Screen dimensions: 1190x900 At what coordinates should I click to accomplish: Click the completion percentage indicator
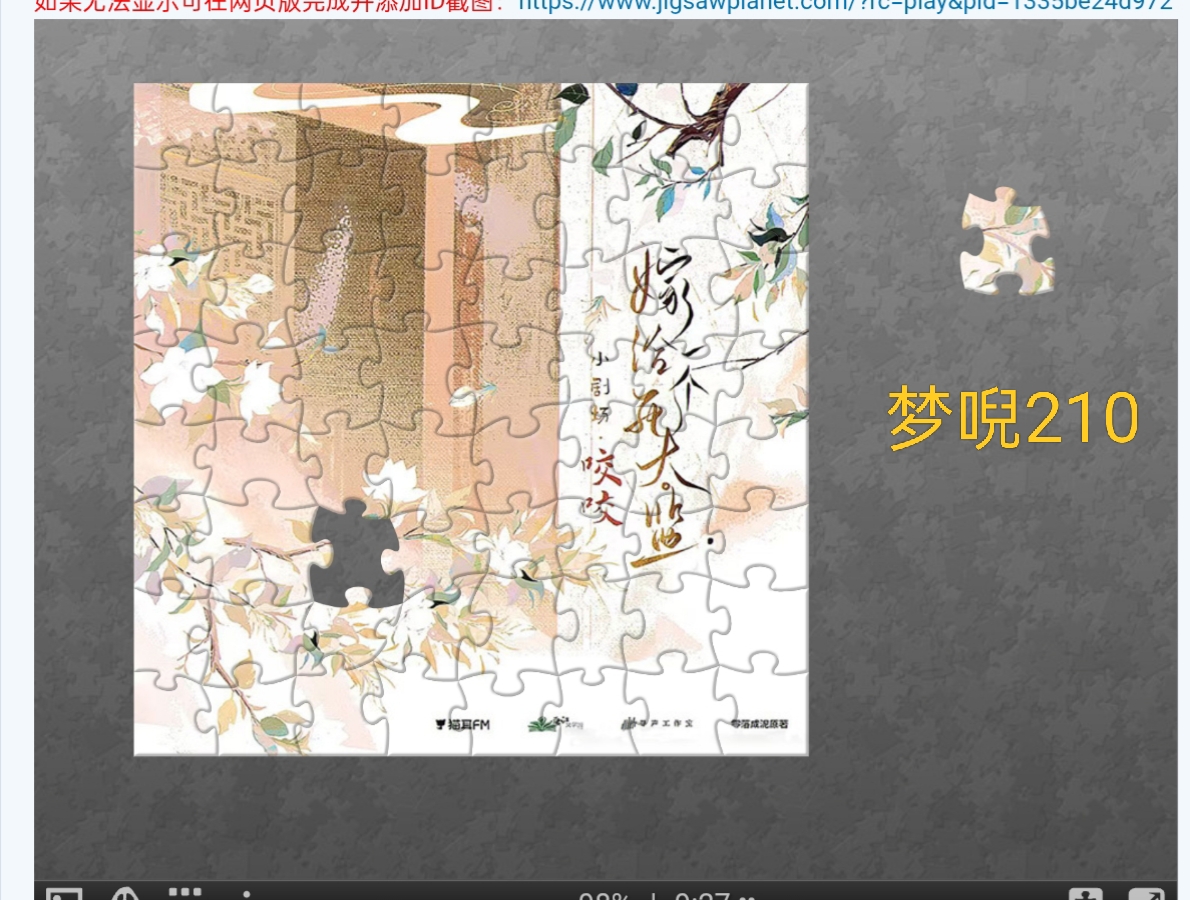pos(605,895)
